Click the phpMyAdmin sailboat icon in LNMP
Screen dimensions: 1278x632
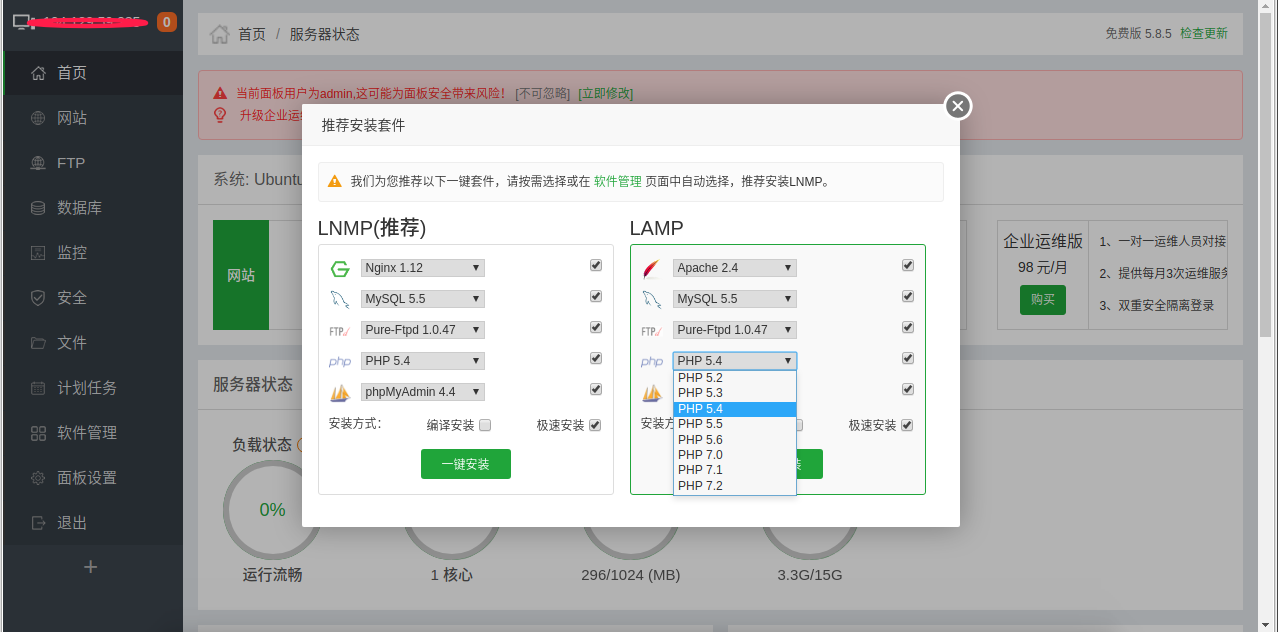[340, 392]
